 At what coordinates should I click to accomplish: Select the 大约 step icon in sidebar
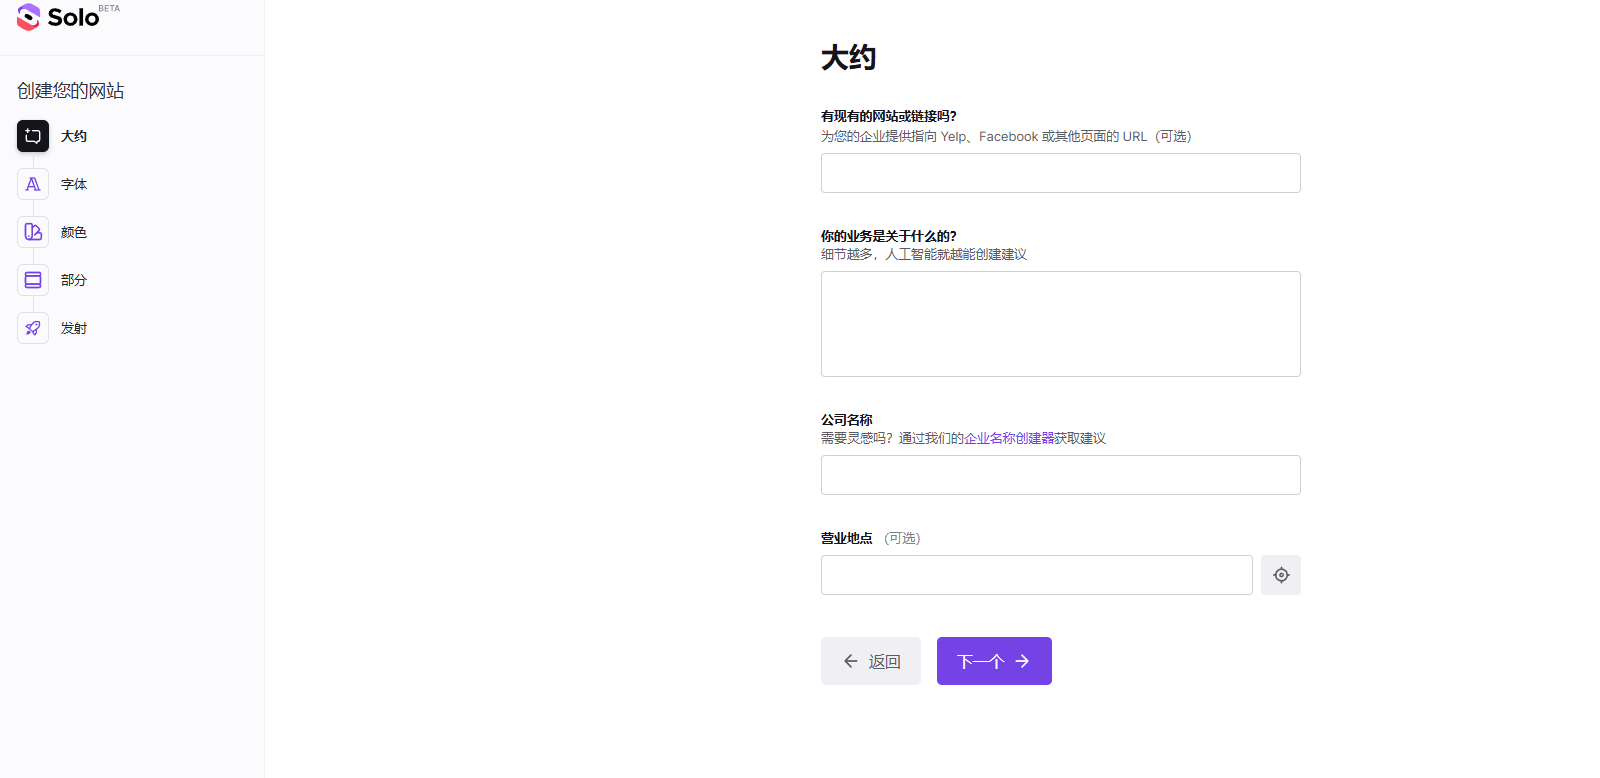[33, 136]
